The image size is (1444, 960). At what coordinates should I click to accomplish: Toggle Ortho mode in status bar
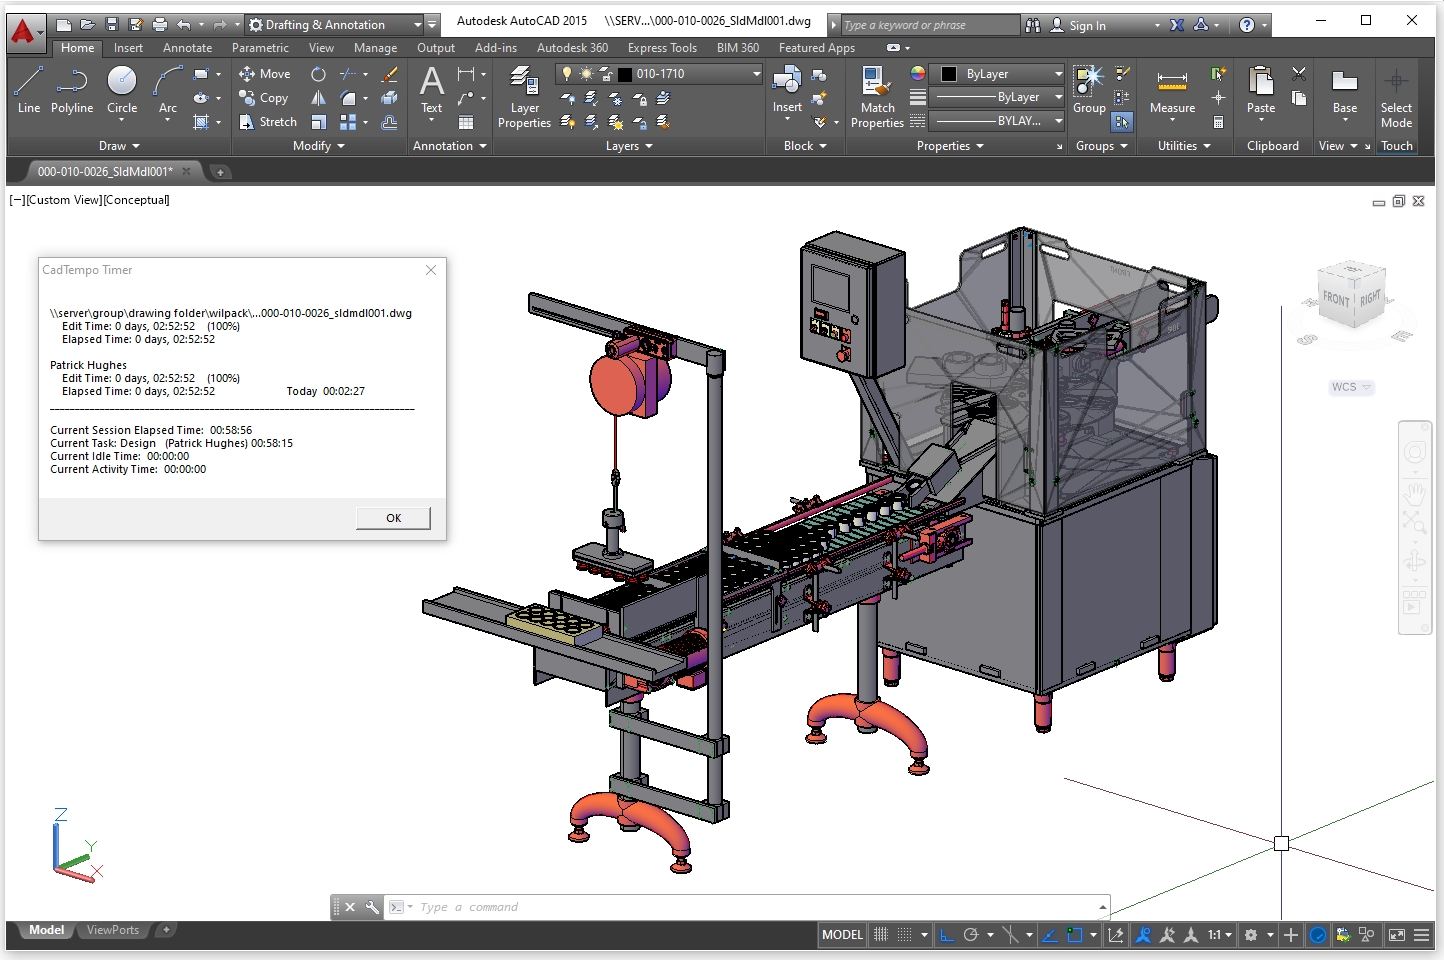[x=947, y=935]
